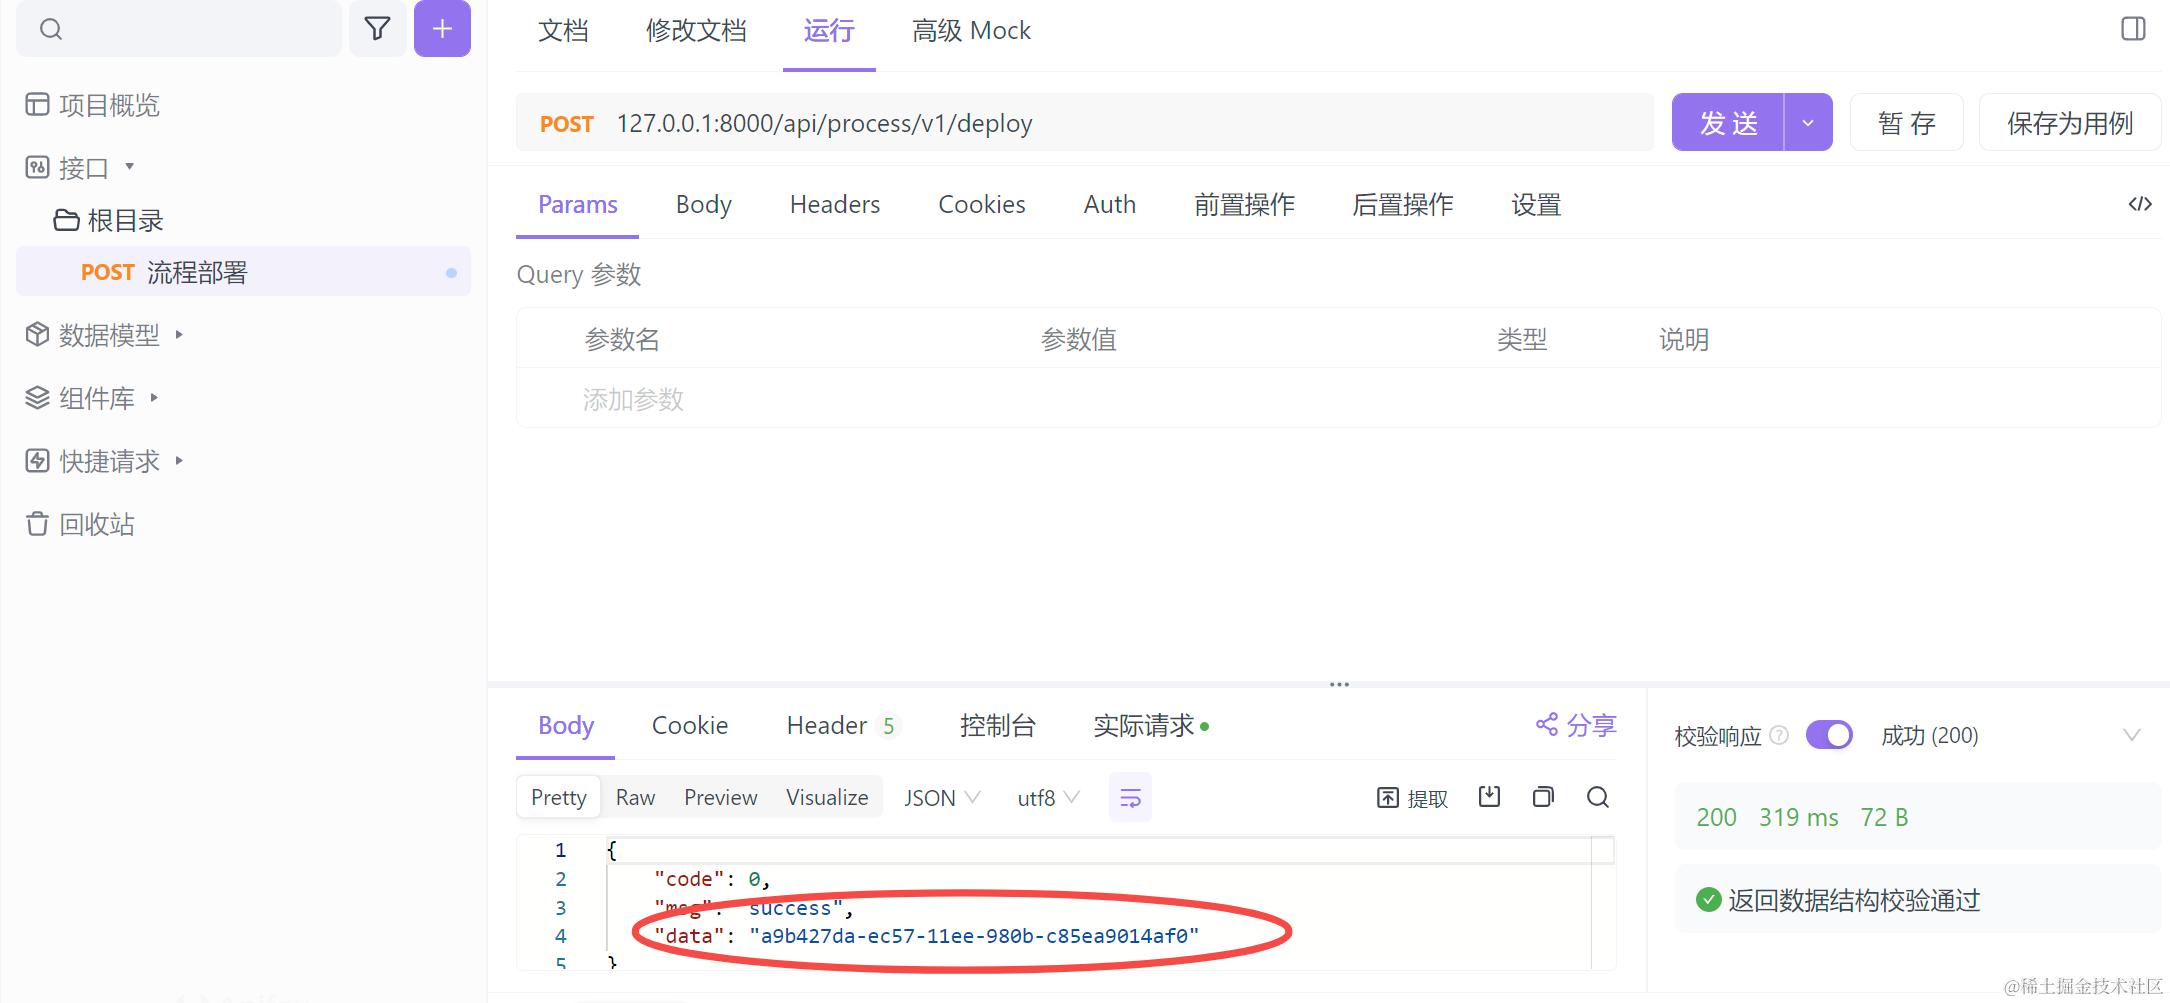Open the Cookies tab
This screenshot has width=2170, height=1003.
tap(982, 204)
